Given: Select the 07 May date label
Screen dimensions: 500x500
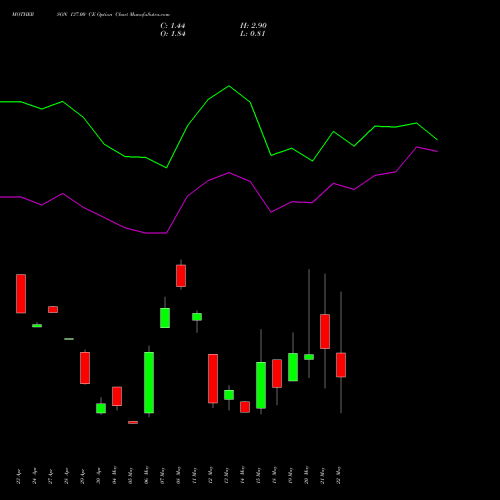Looking at the screenshot, I should (x=163, y=475).
